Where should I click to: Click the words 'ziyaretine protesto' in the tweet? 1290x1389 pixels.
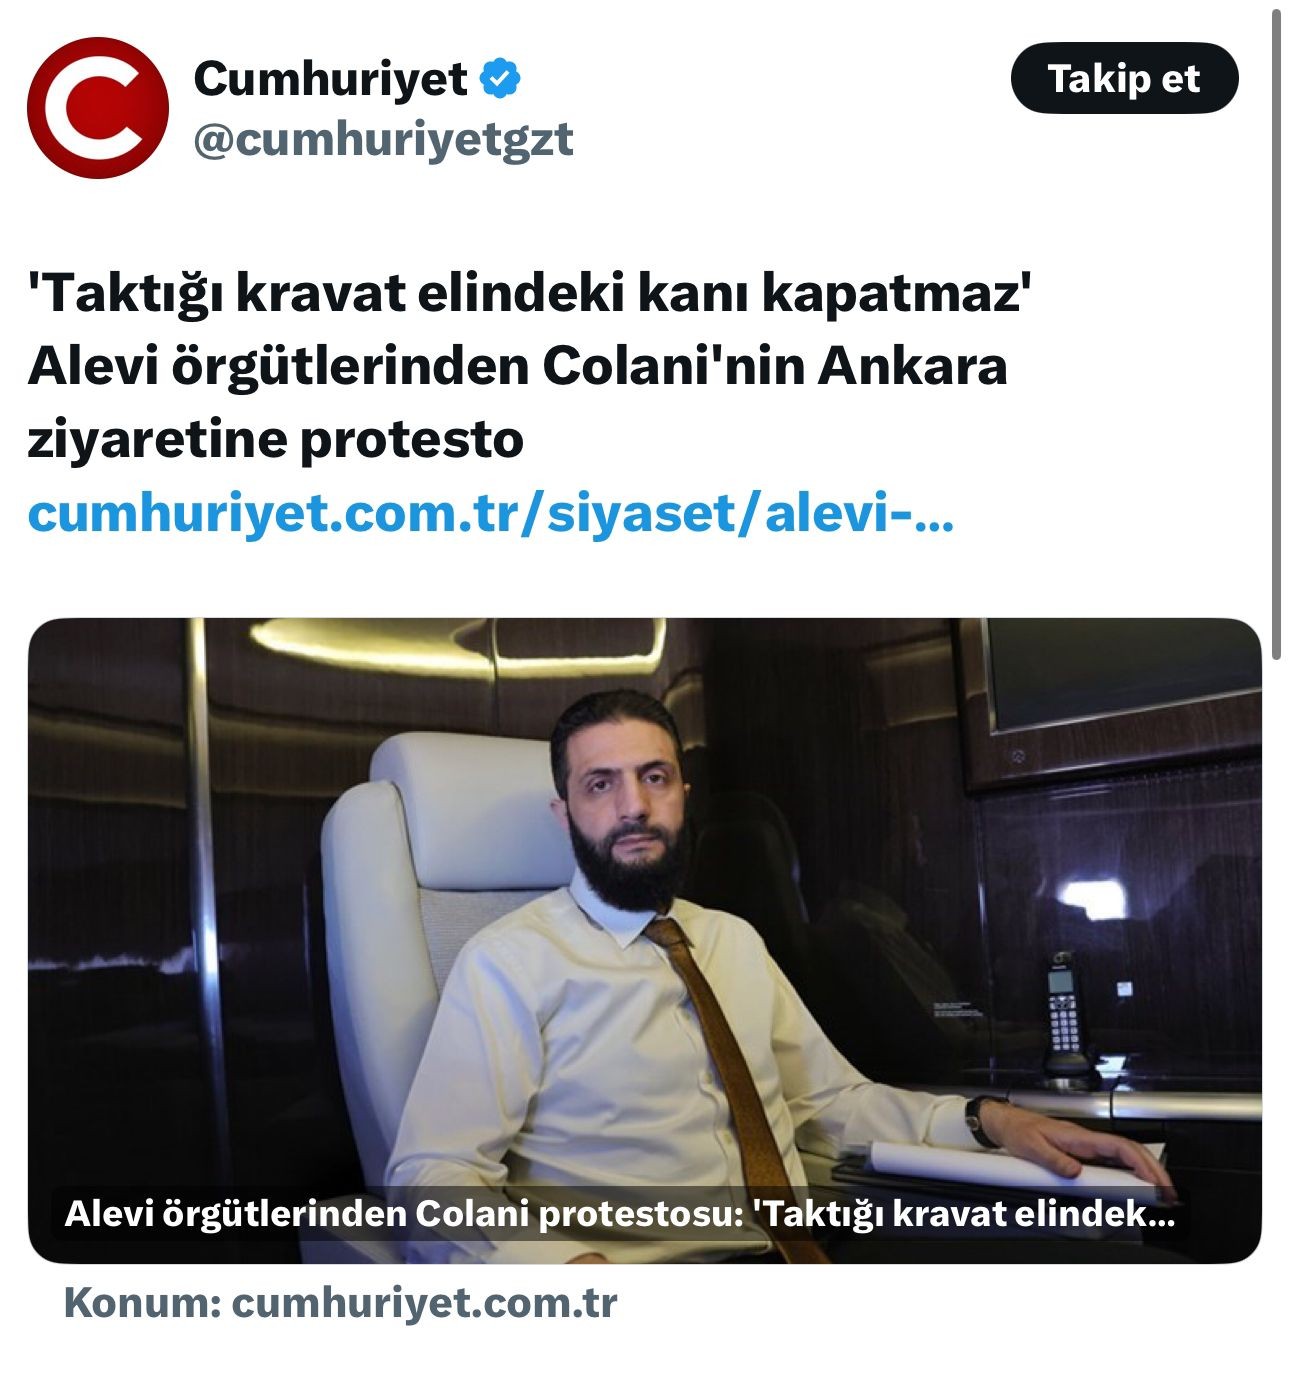[x=276, y=440]
